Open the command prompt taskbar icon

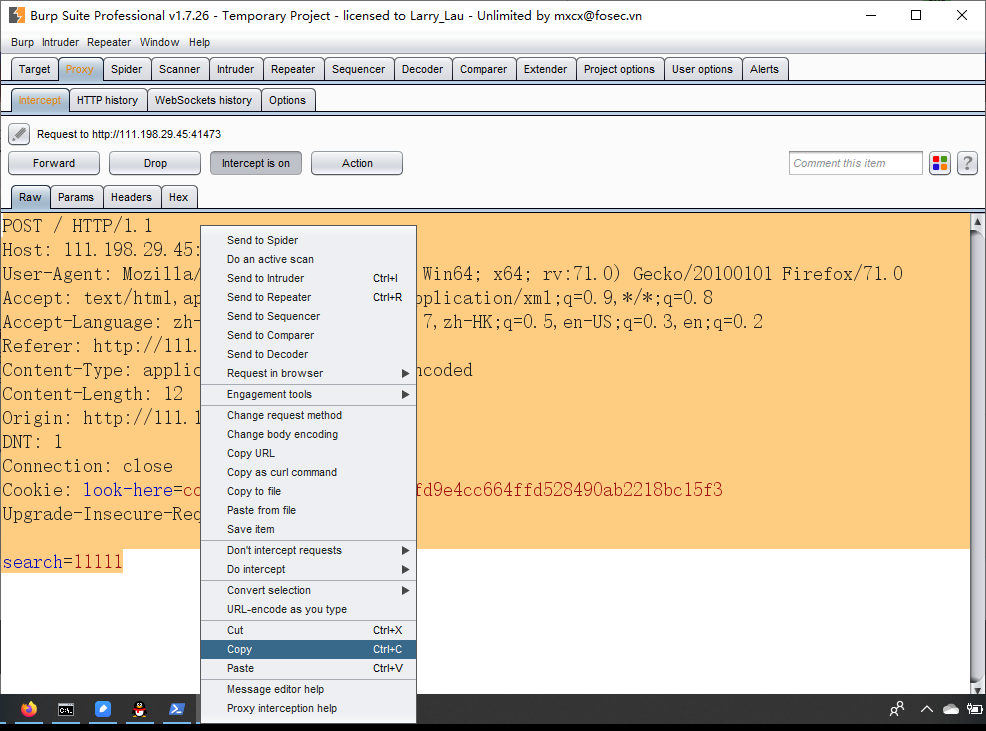point(65,710)
